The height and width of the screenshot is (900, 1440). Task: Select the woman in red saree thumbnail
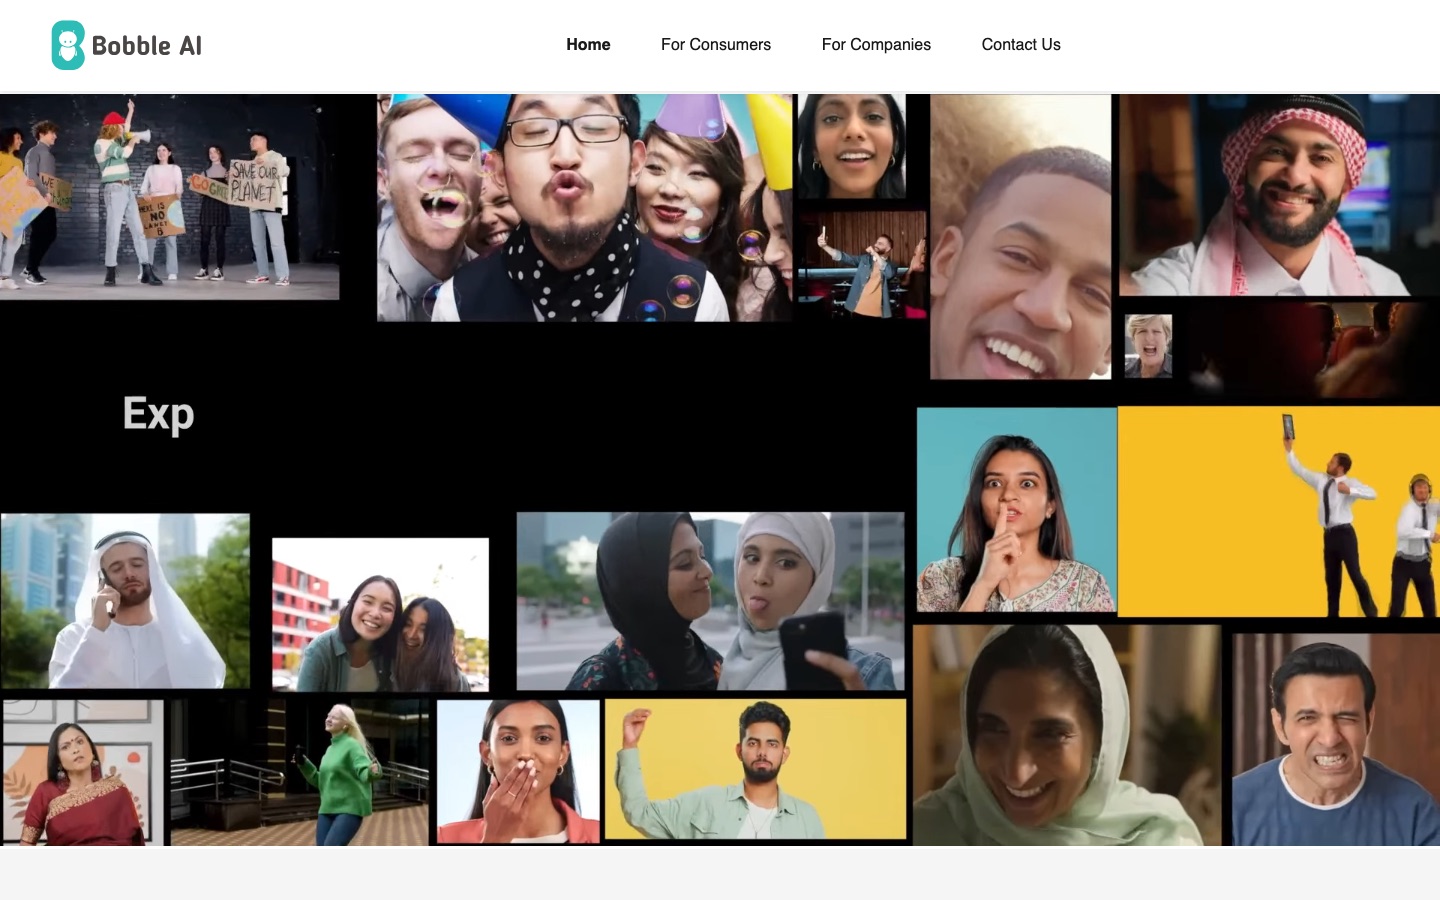(x=83, y=773)
